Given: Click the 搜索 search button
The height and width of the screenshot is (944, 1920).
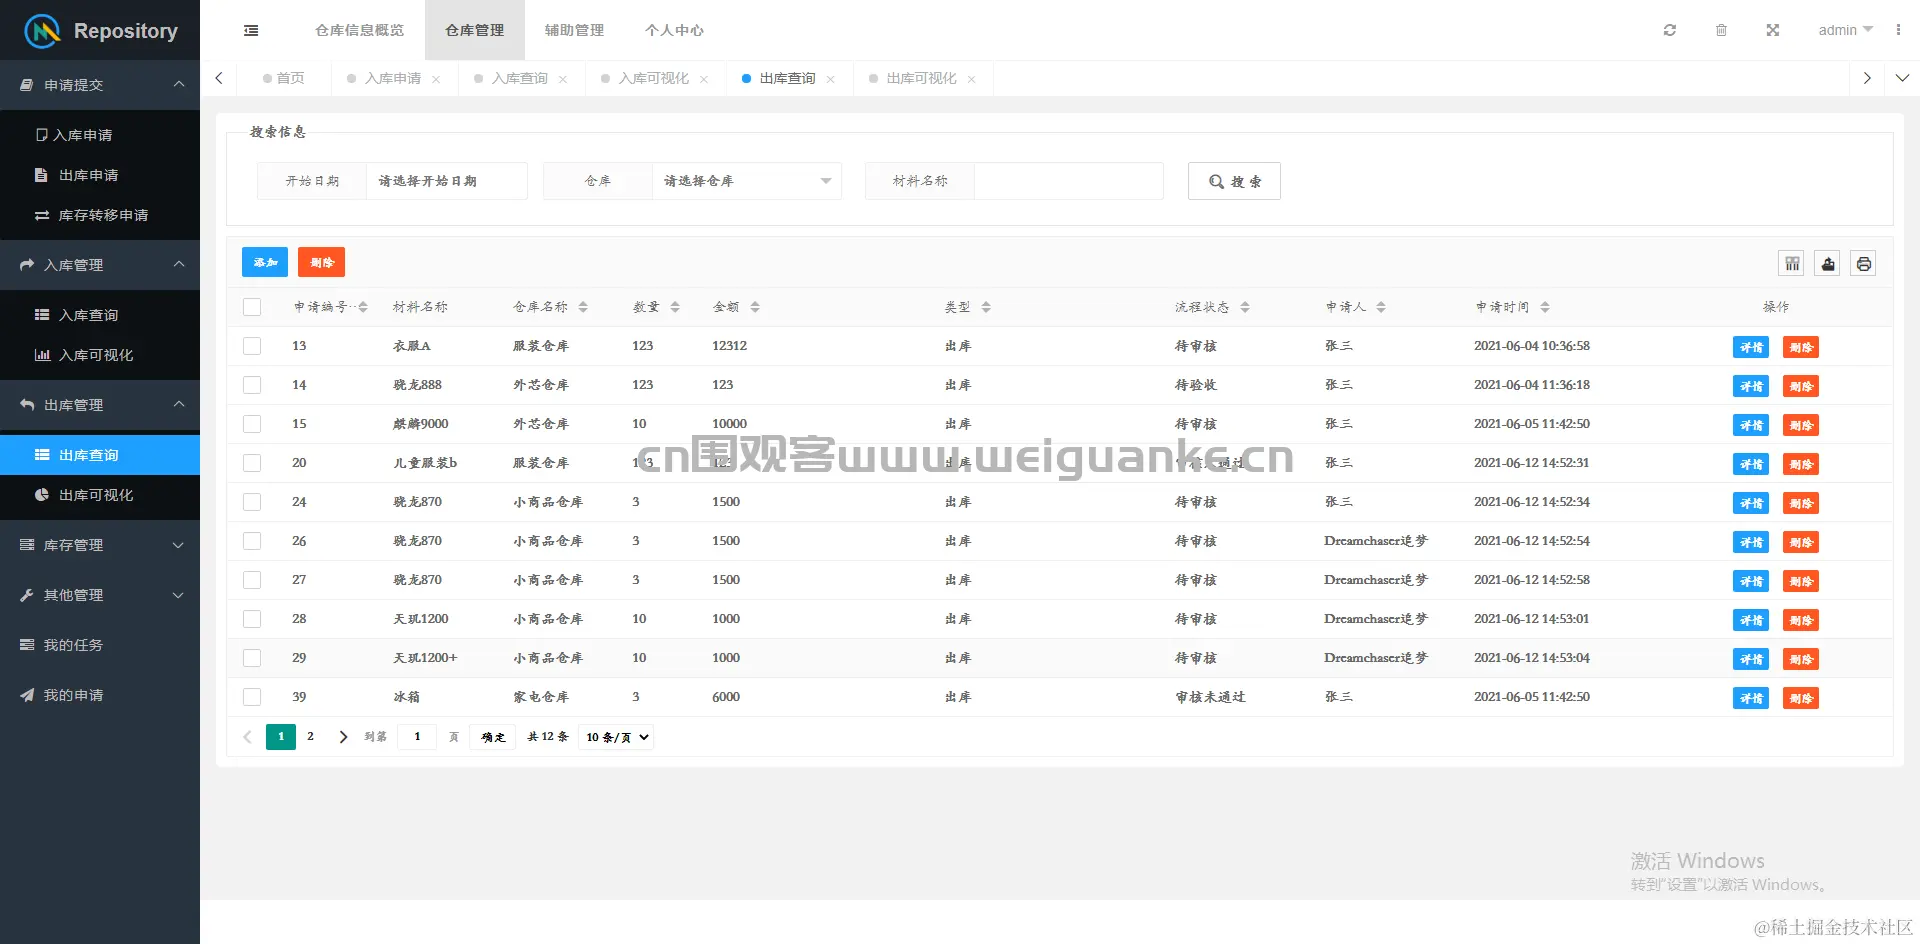Looking at the screenshot, I should click(1234, 181).
